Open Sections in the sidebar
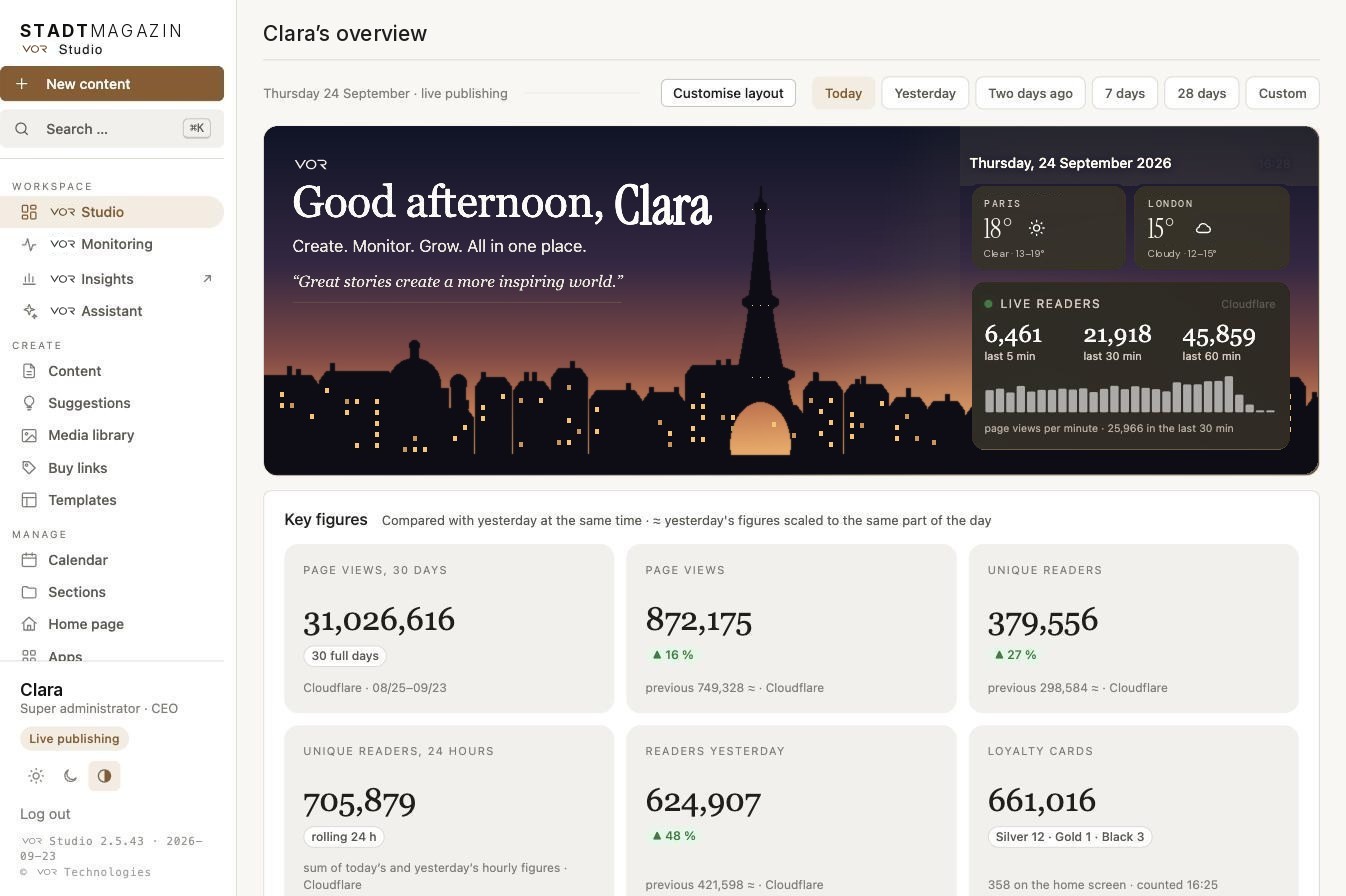The width and height of the screenshot is (1346, 896). pos(111,592)
